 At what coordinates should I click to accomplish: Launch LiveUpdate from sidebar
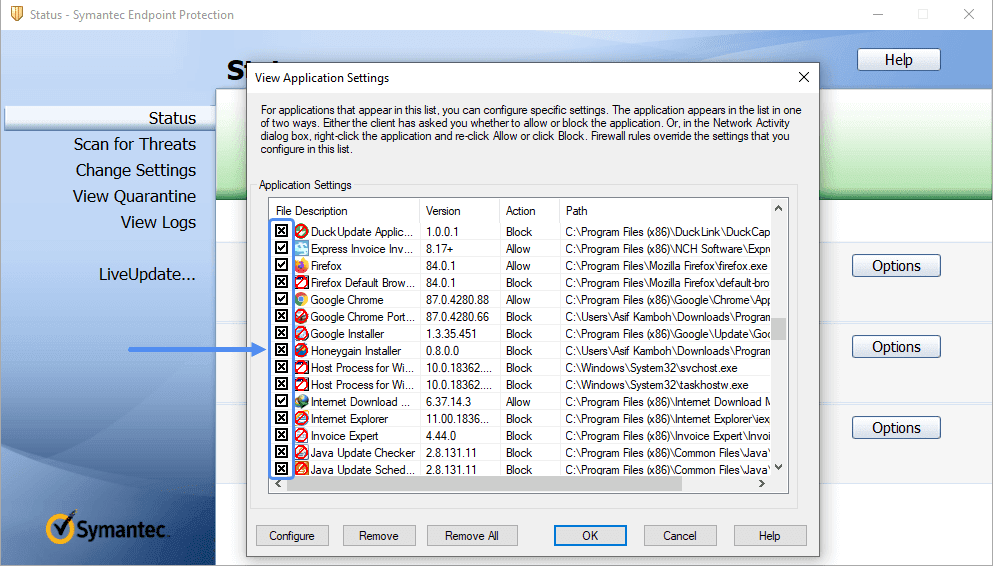coord(147,274)
